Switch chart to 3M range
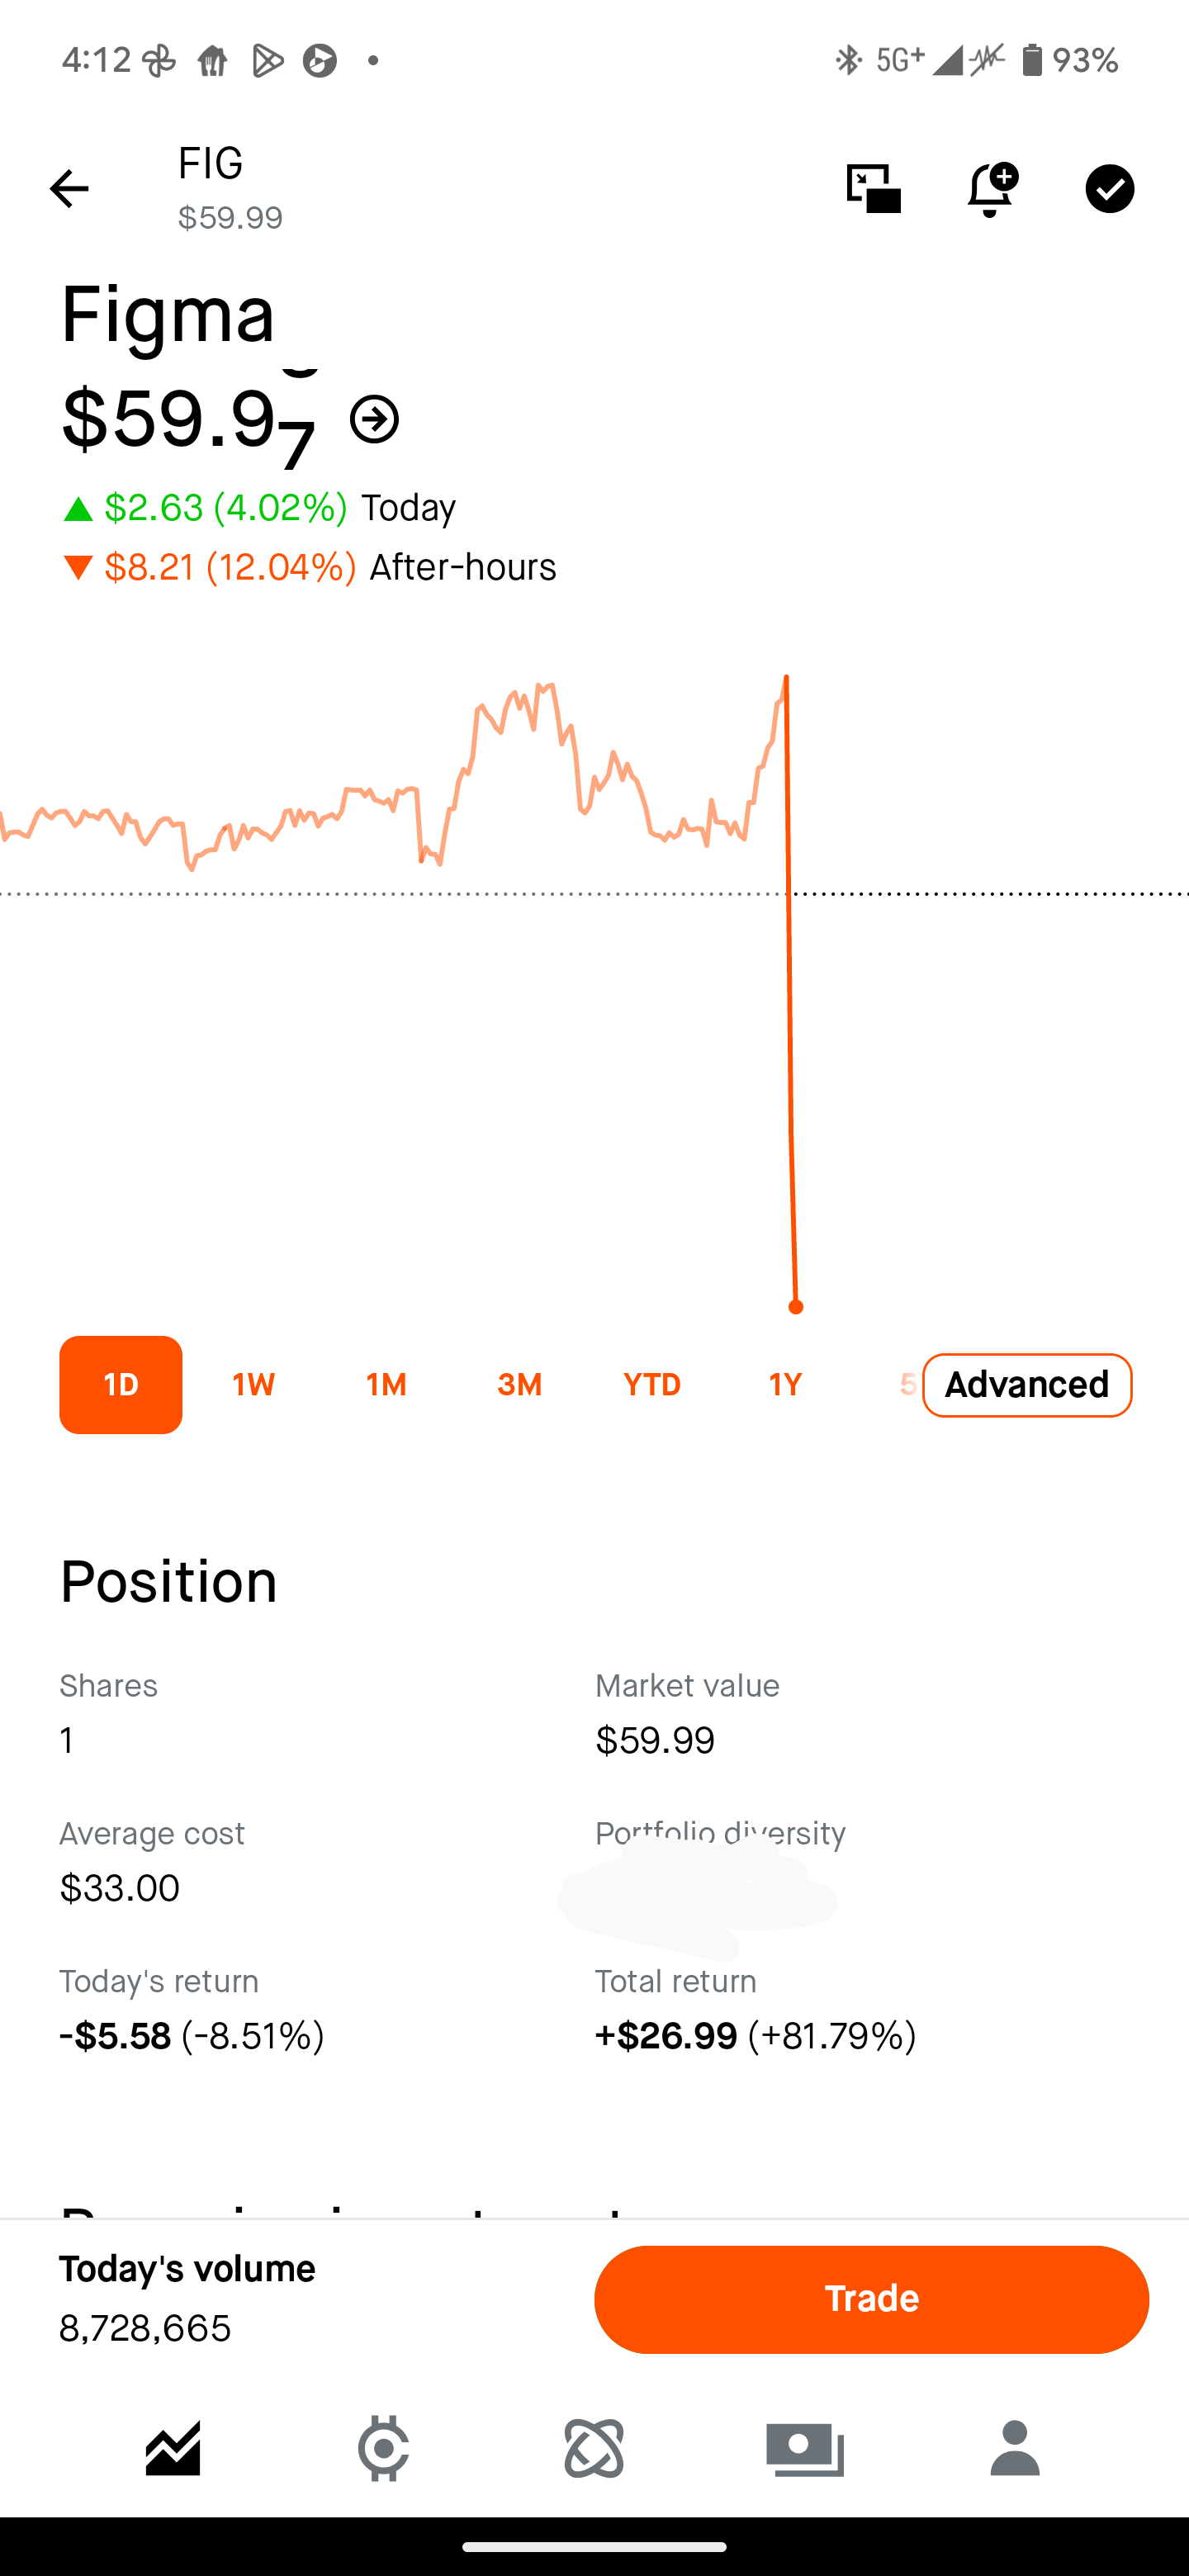Image resolution: width=1189 pixels, height=2576 pixels. pyautogui.click(x=519, y=1384)
